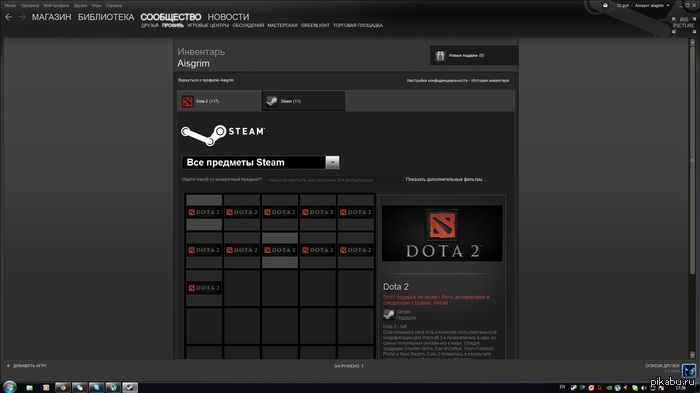Click the Steam icon in the Windows taskbar

point(130,388)
